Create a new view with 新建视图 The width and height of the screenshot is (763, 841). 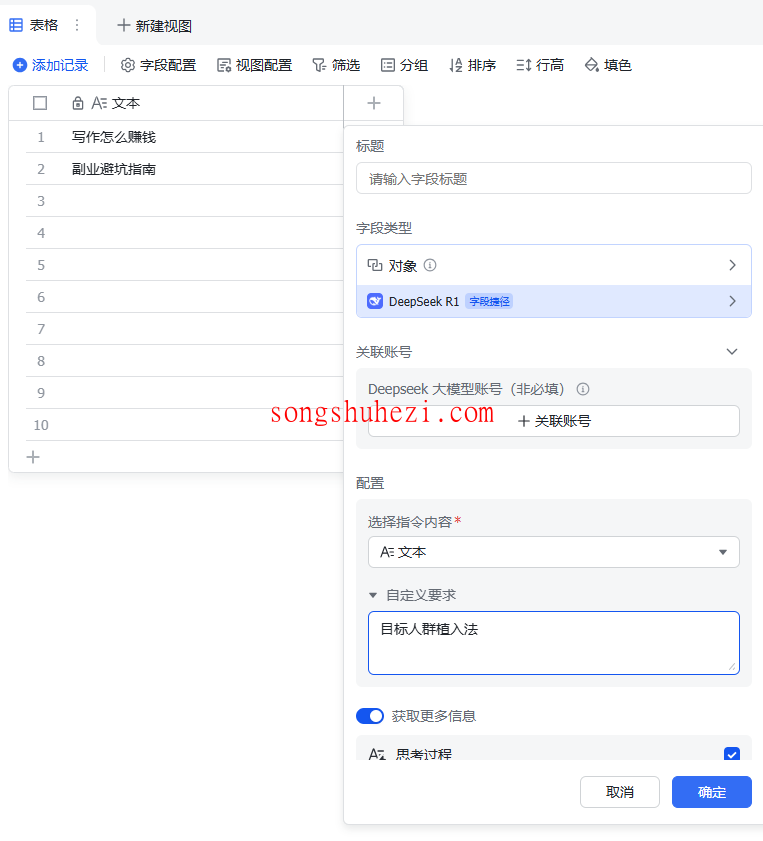click(x=154, y=26)
